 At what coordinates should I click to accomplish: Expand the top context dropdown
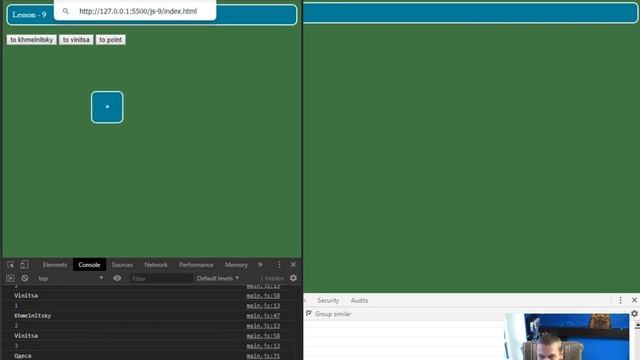coord(71,278)
